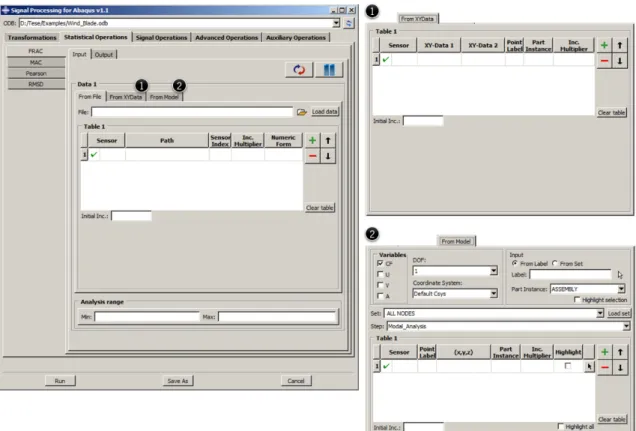Screen dimensions: 636x431
Task: Enable the Highlight all checkbox
Action: click(x=561, y=426)
